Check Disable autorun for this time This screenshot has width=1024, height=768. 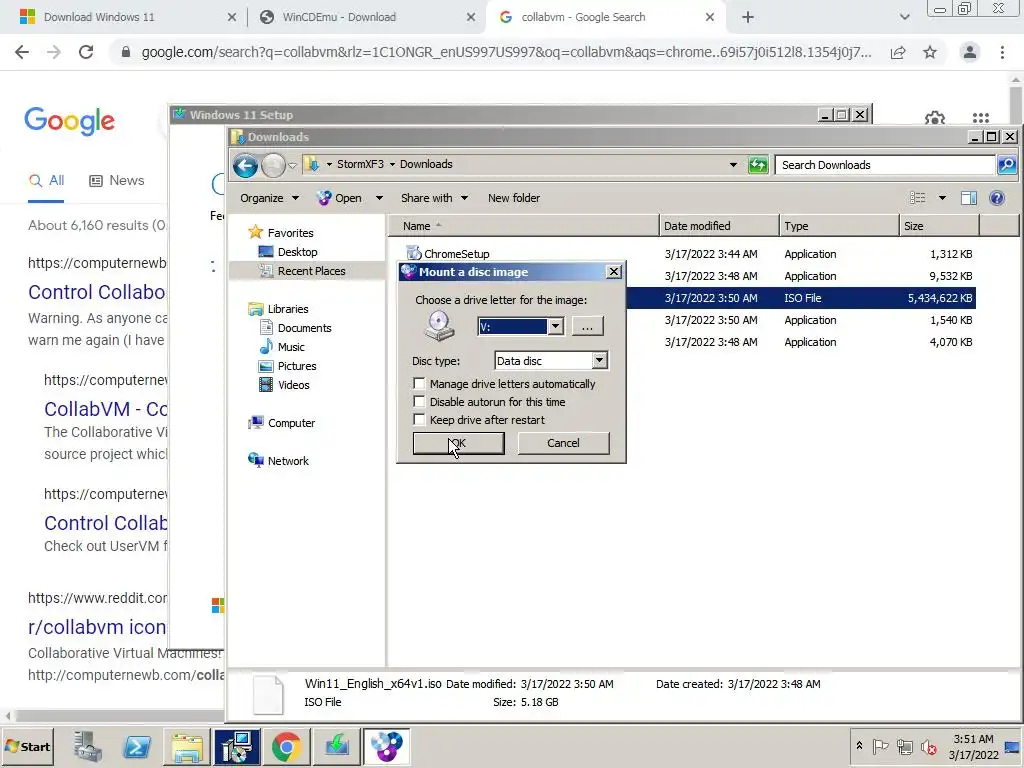419,402
